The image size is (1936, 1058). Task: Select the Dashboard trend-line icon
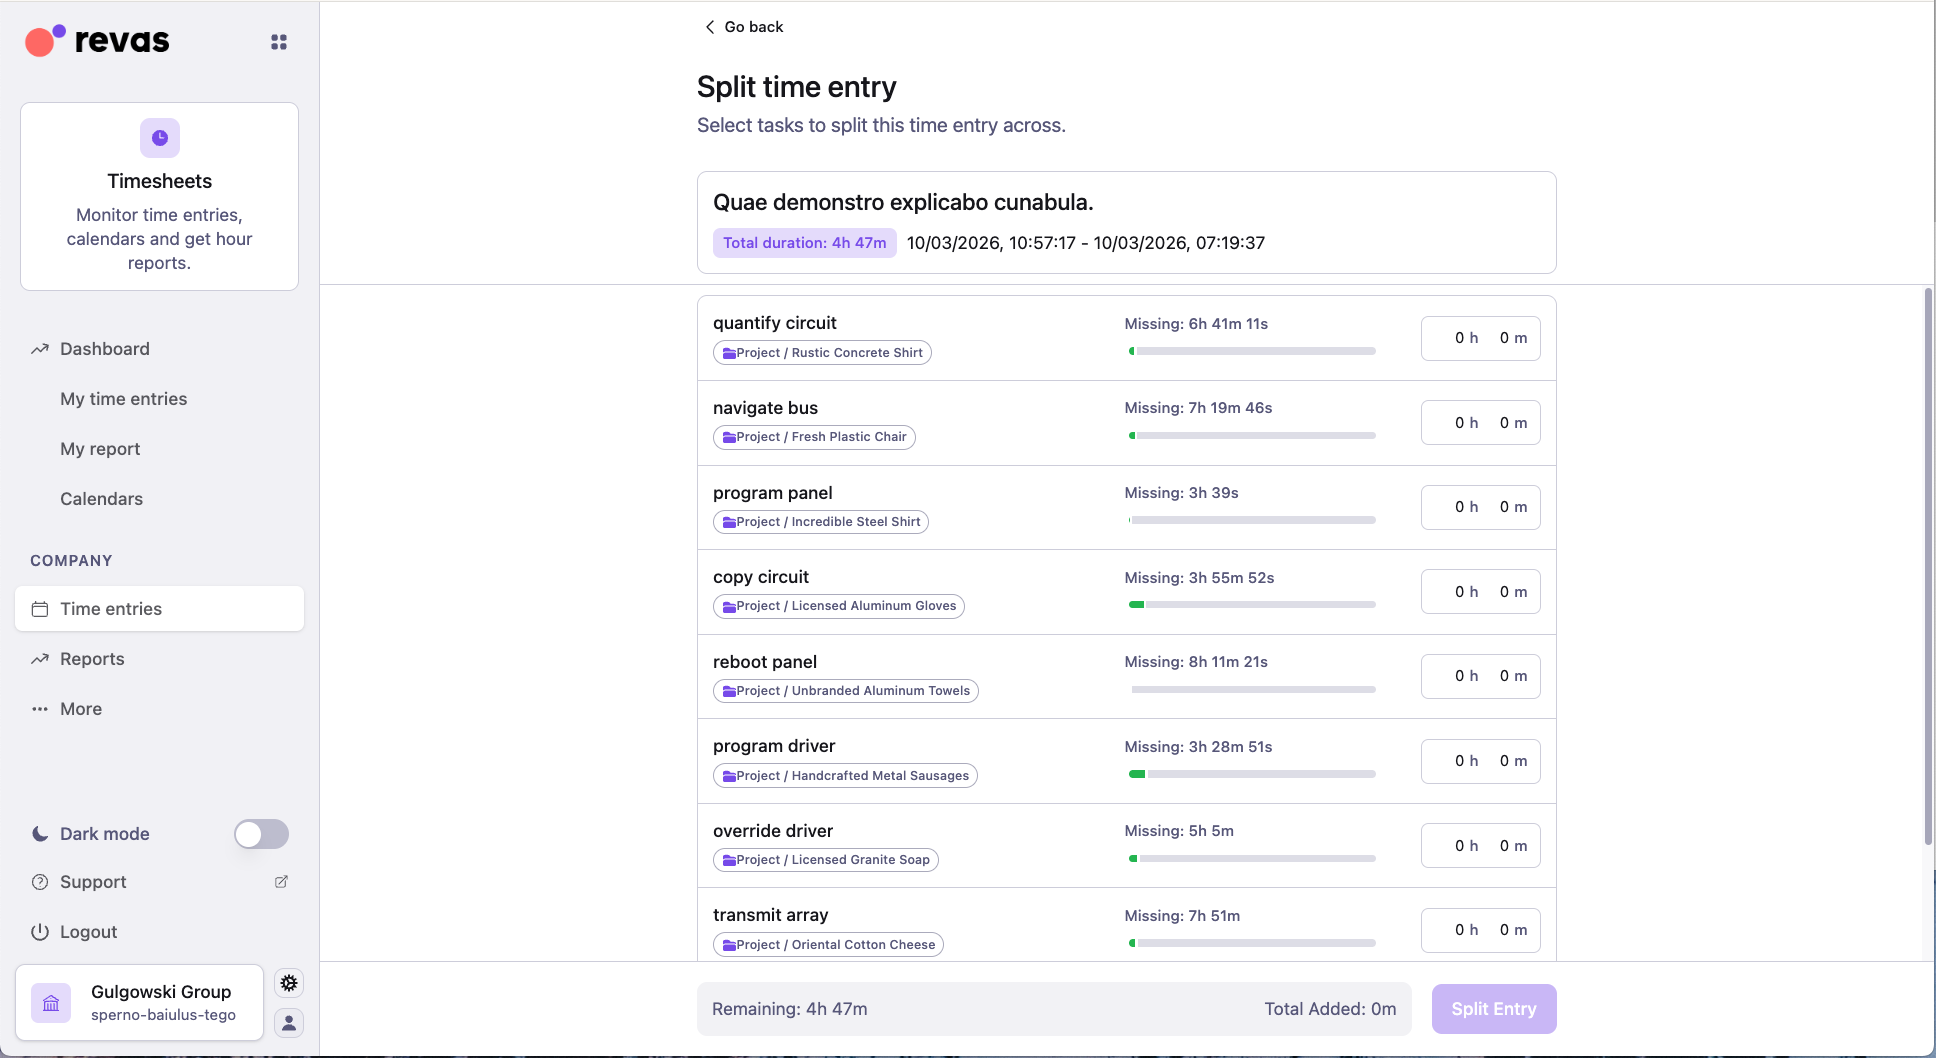[40, 348]
